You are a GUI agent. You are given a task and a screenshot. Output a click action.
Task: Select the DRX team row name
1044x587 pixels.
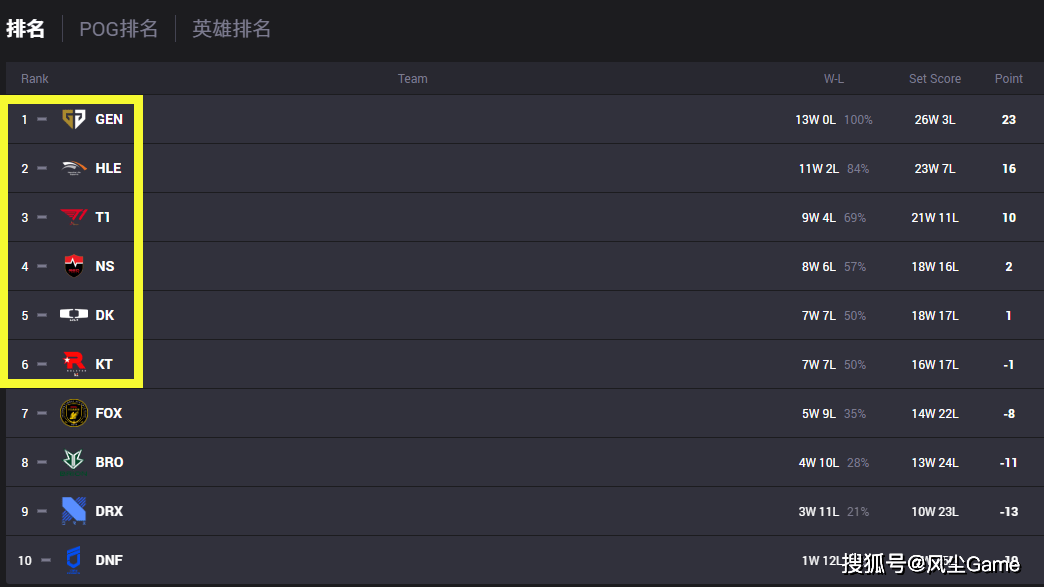pyautogui.click(x=109, y=511)
